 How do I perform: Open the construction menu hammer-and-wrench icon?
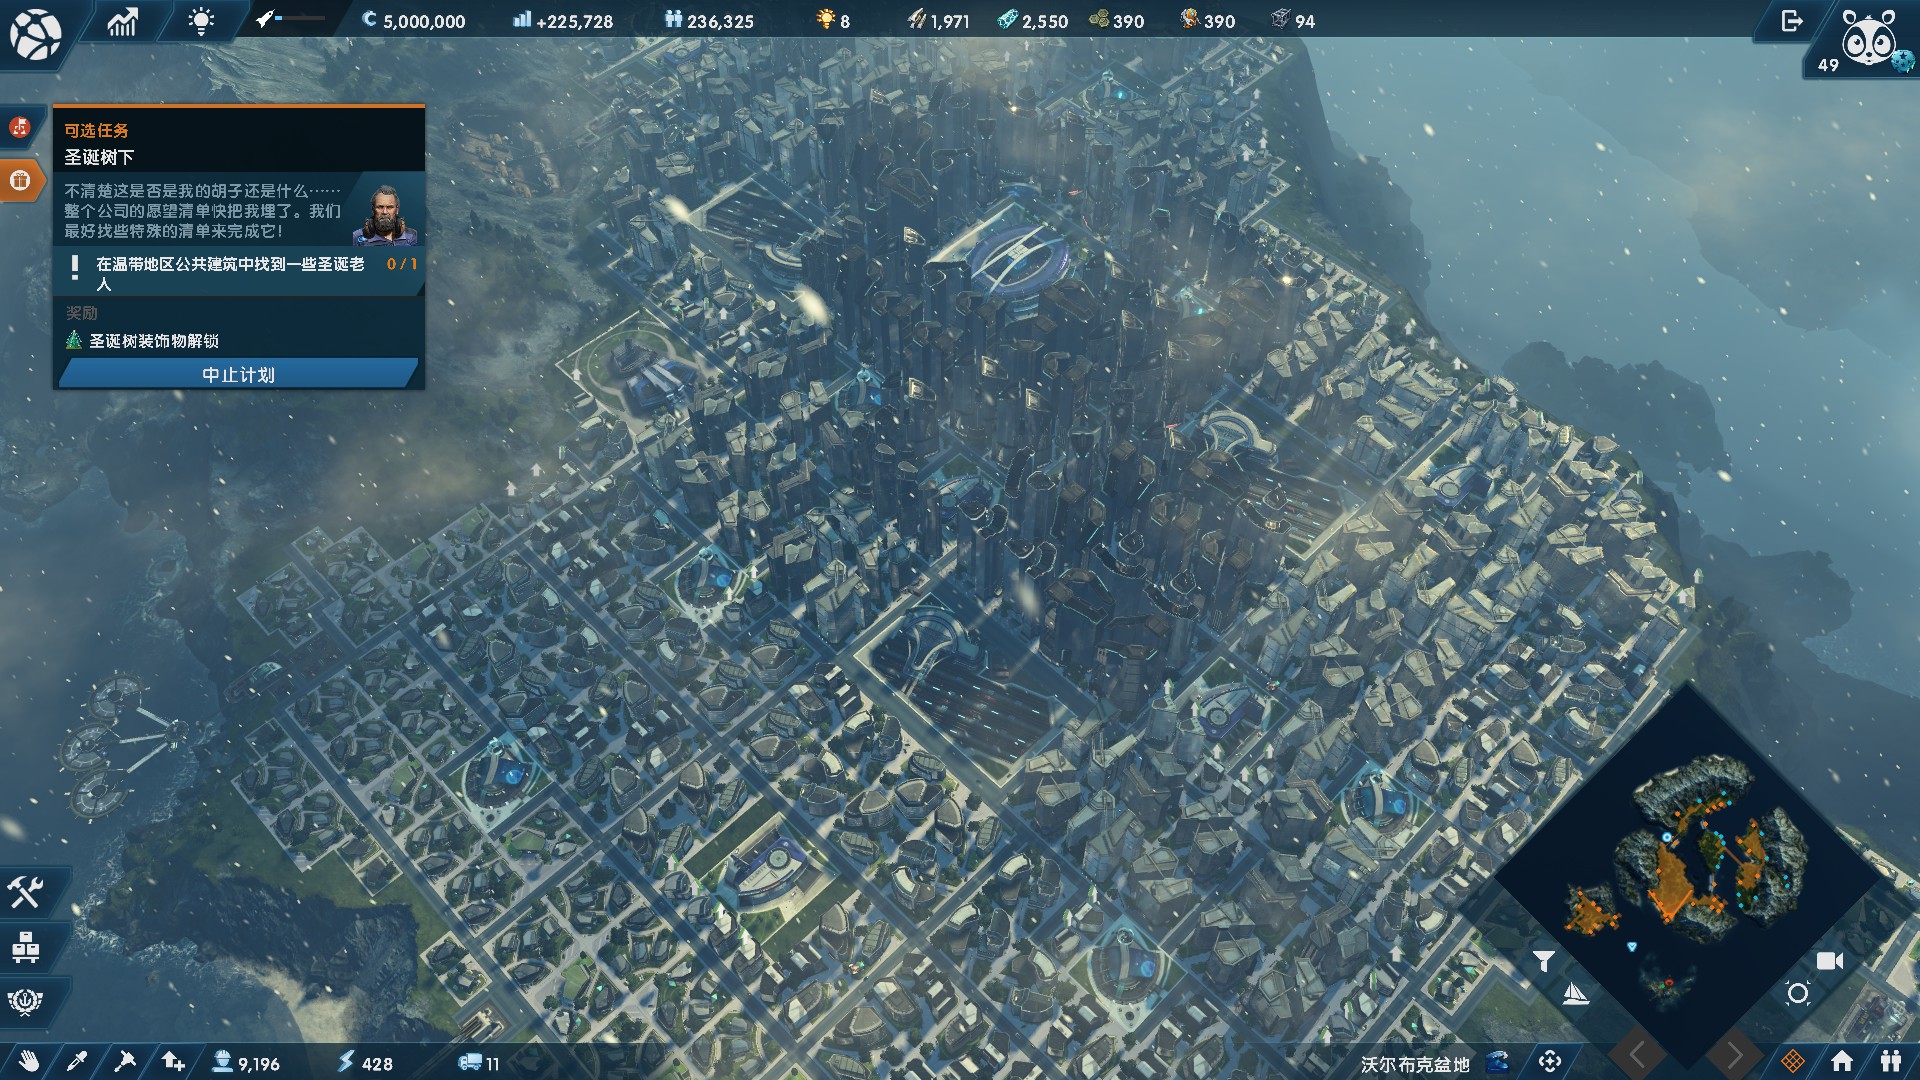[26, 892]
